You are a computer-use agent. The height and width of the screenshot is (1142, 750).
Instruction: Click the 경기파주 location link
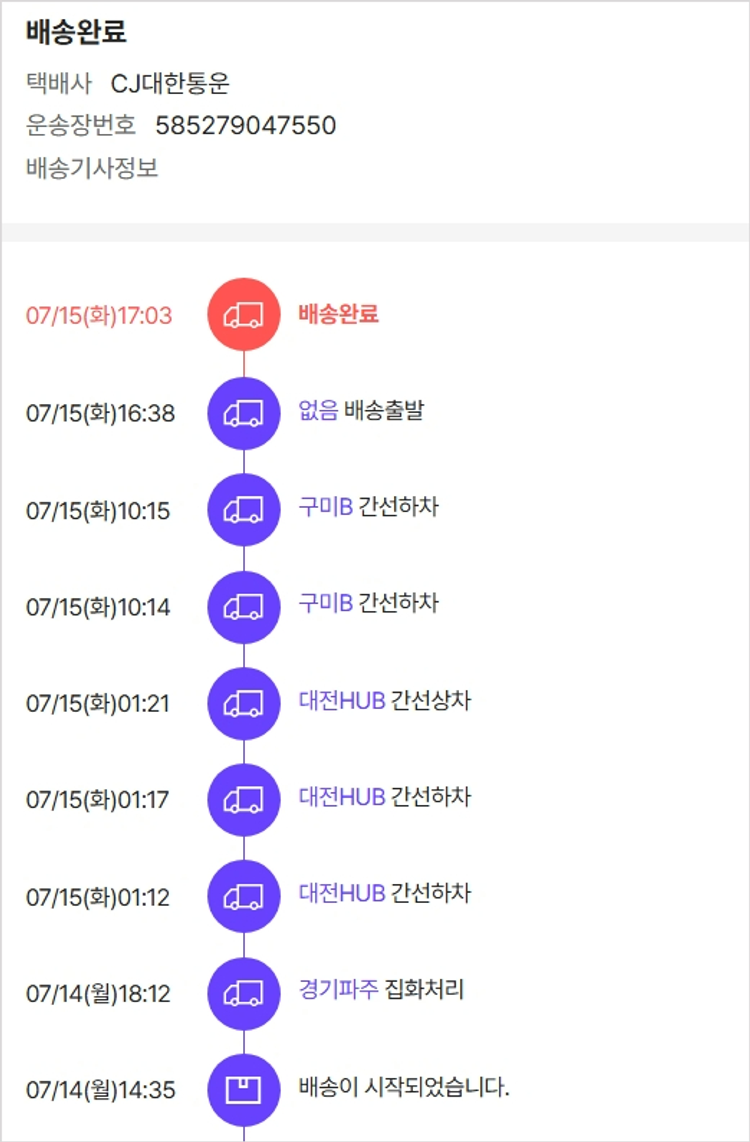coord(339,990)
